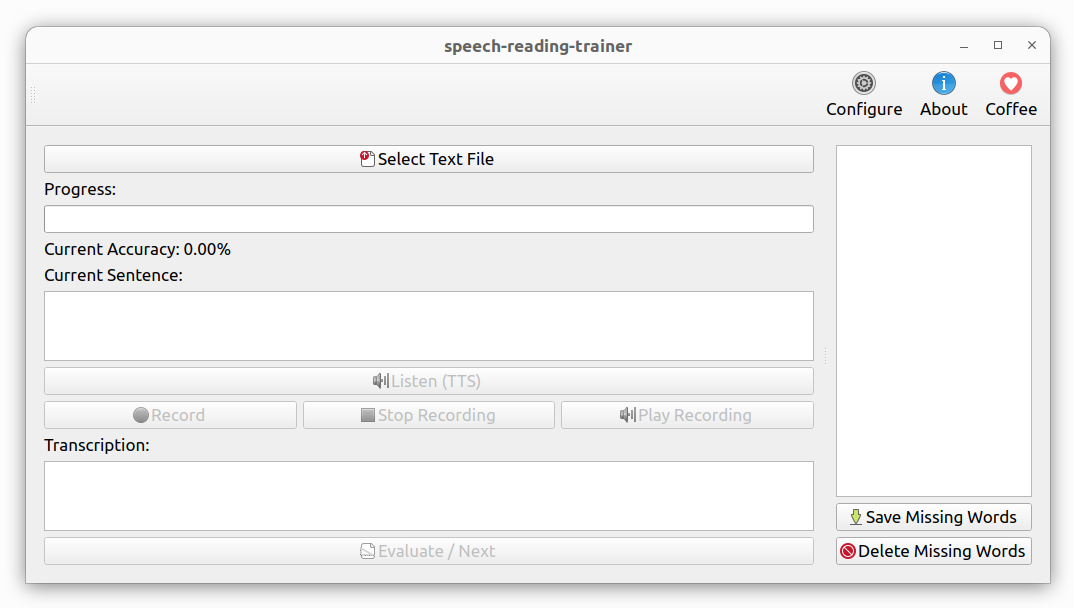Open the Configure settings gear icon
Screen dimensions: 1074x608
point(864,84)
